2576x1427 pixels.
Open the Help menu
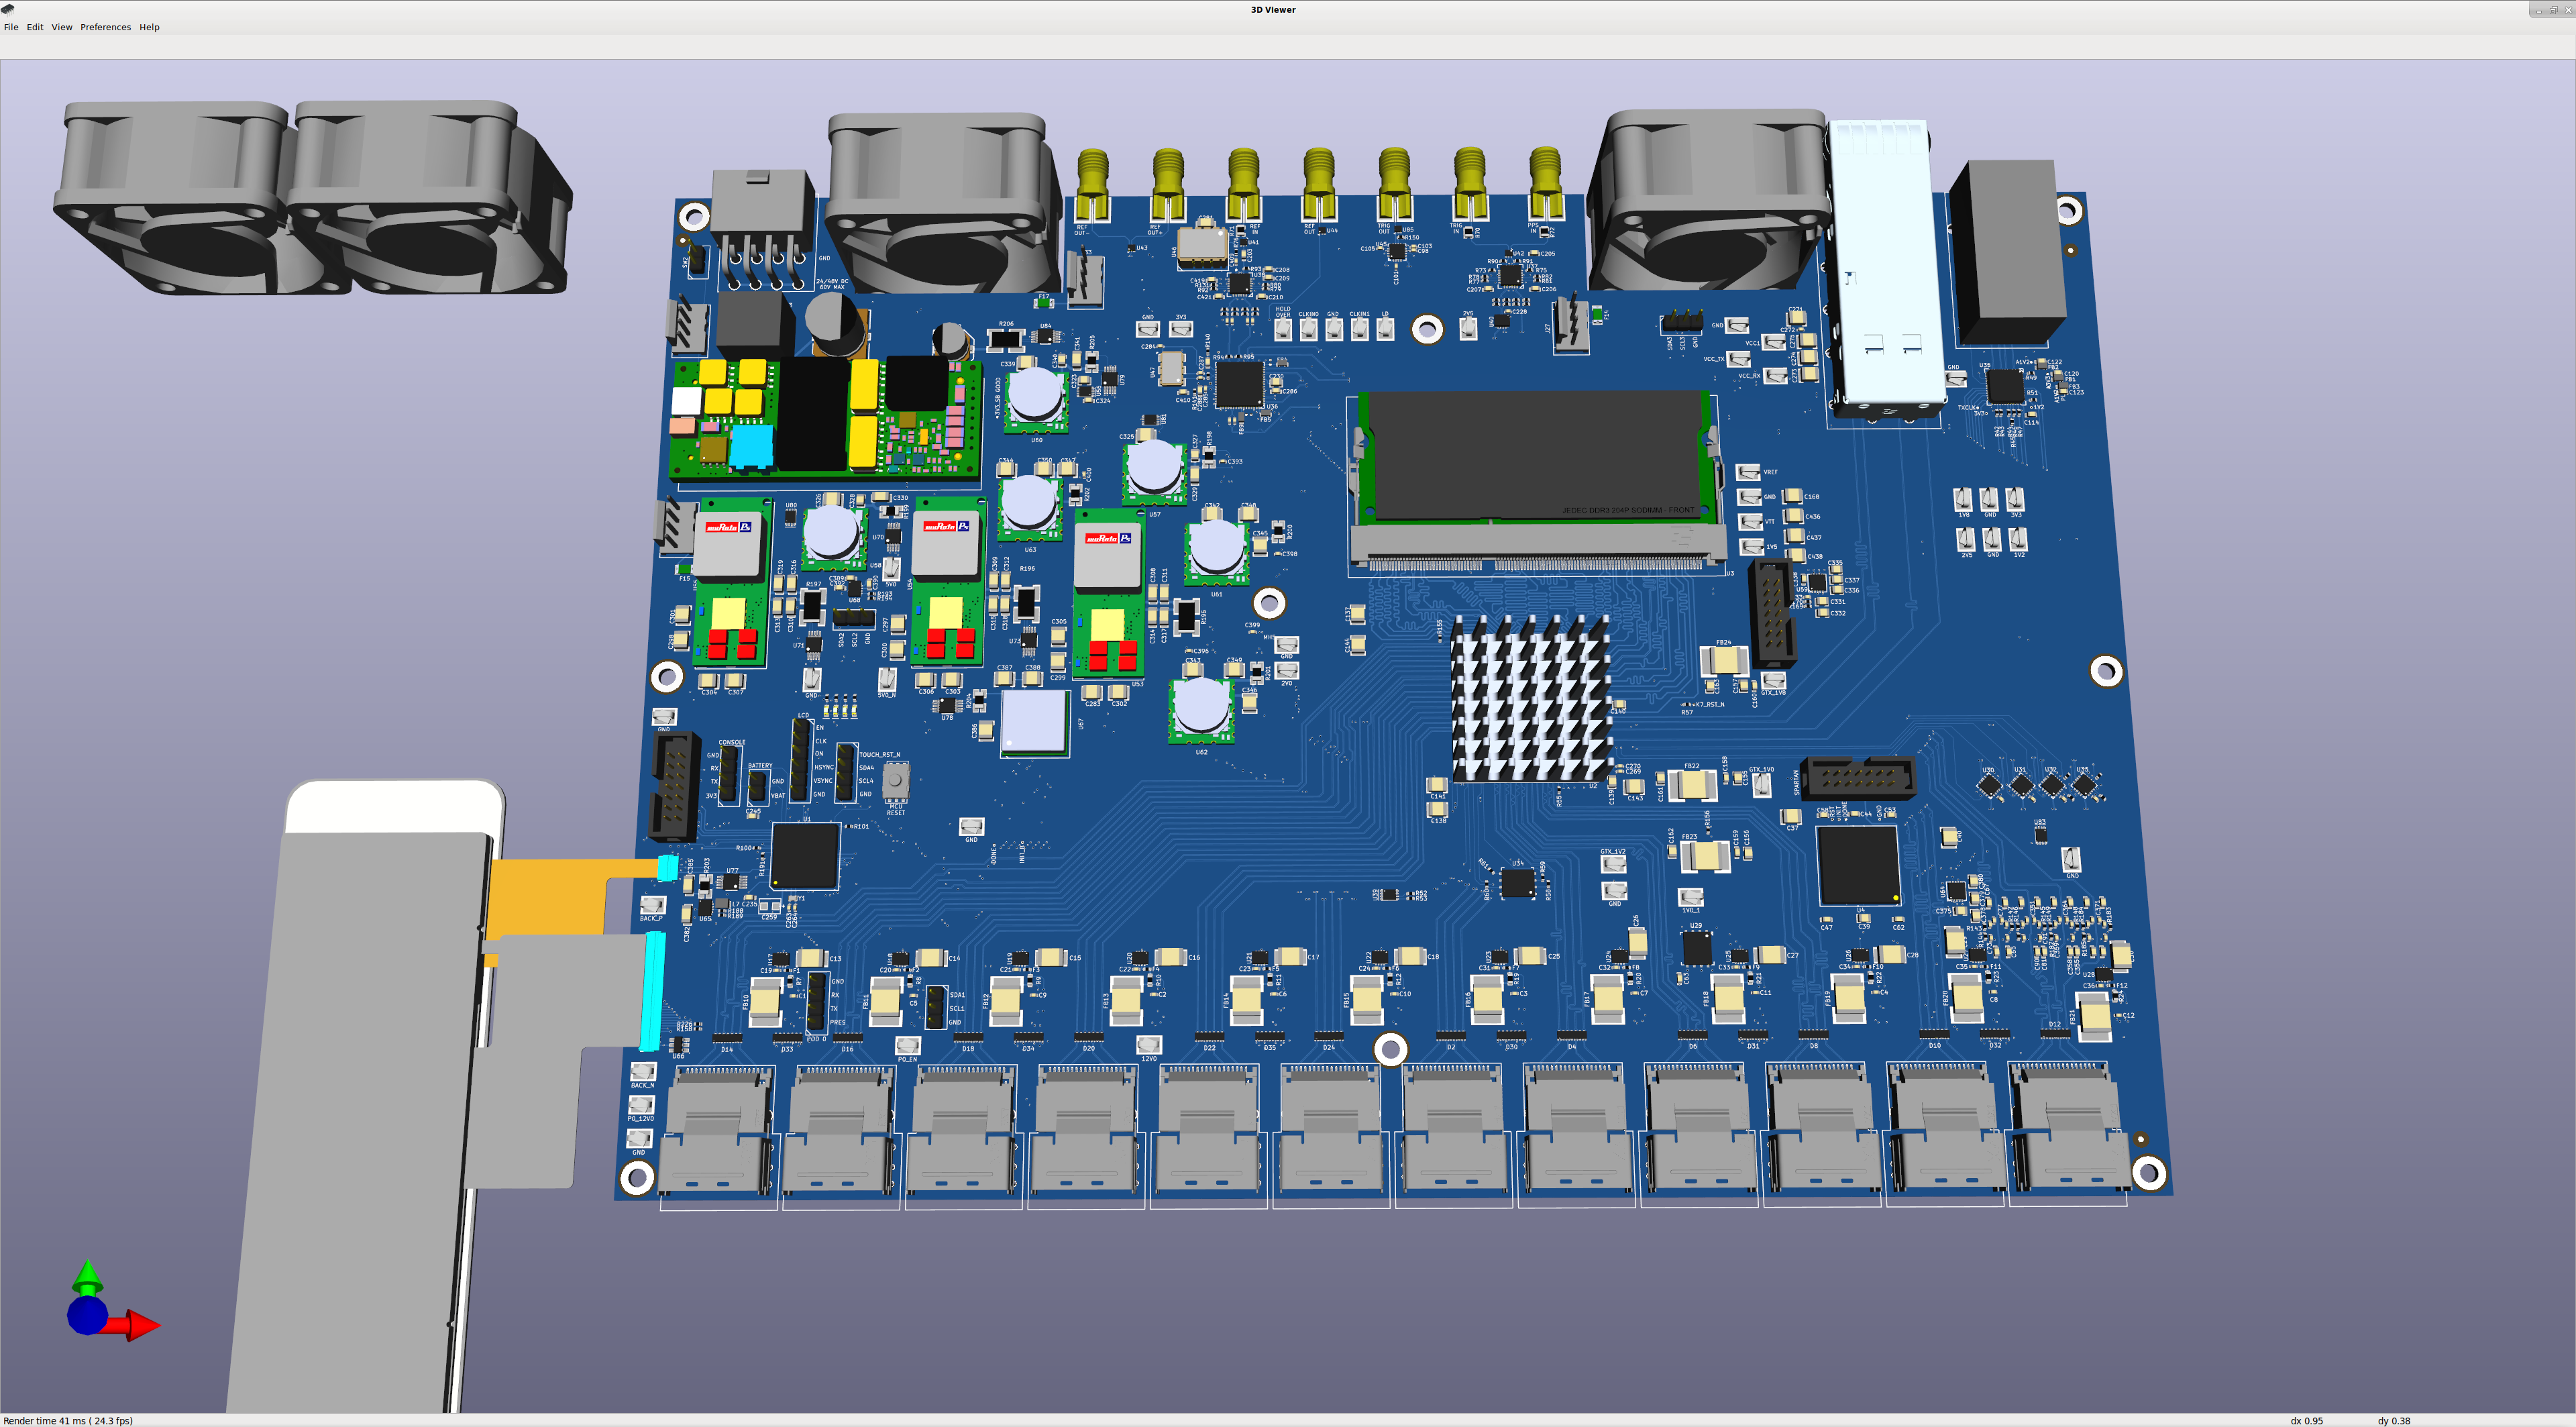tap(149, 27)
